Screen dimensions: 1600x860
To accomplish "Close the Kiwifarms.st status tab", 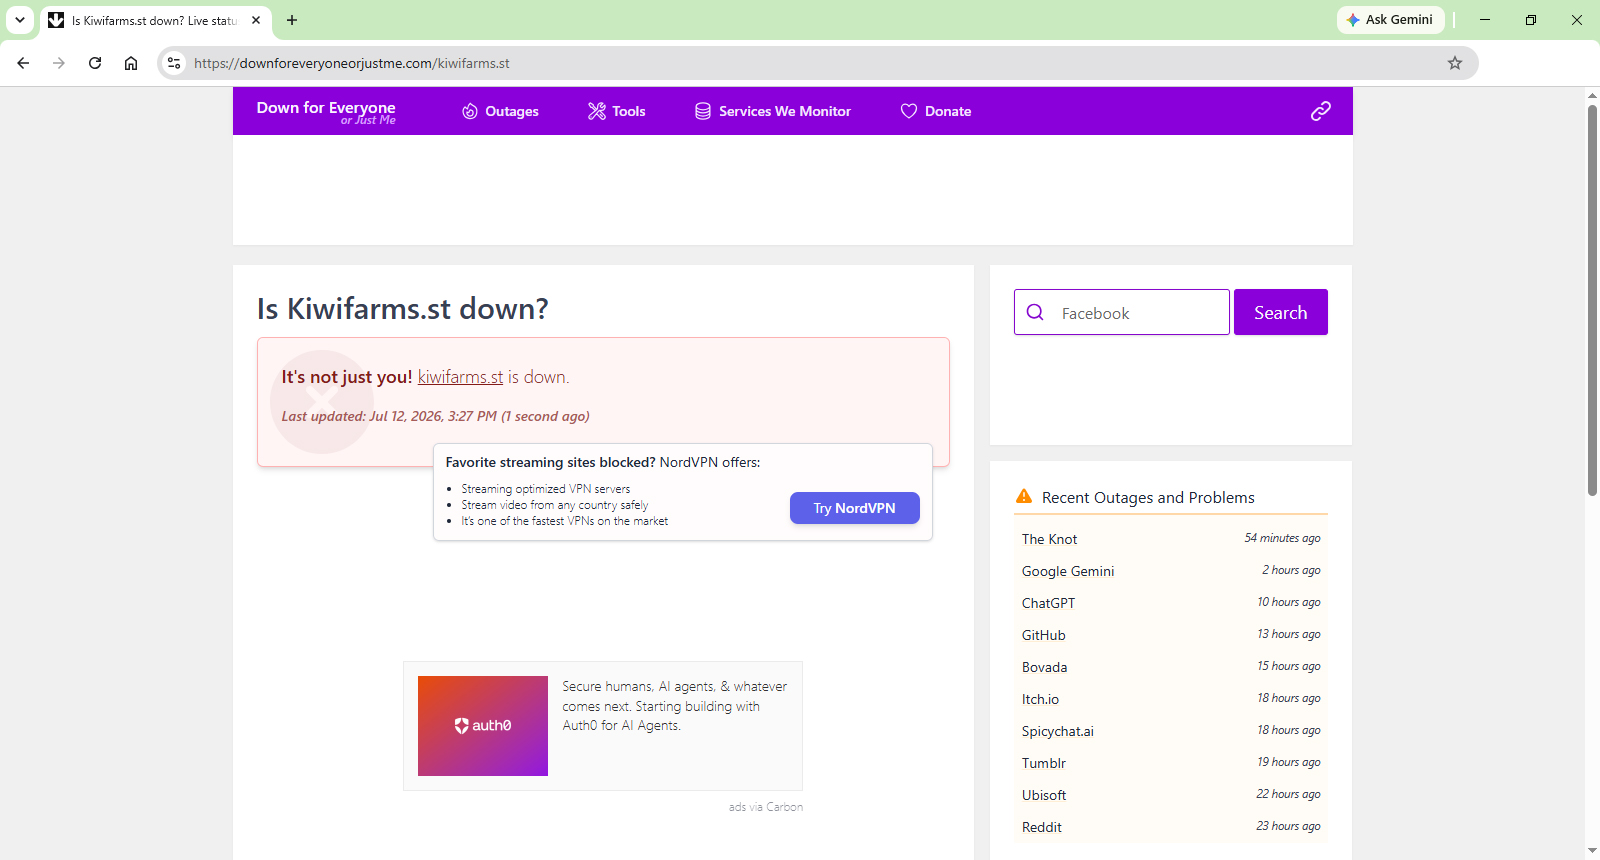I will (256, 20).
